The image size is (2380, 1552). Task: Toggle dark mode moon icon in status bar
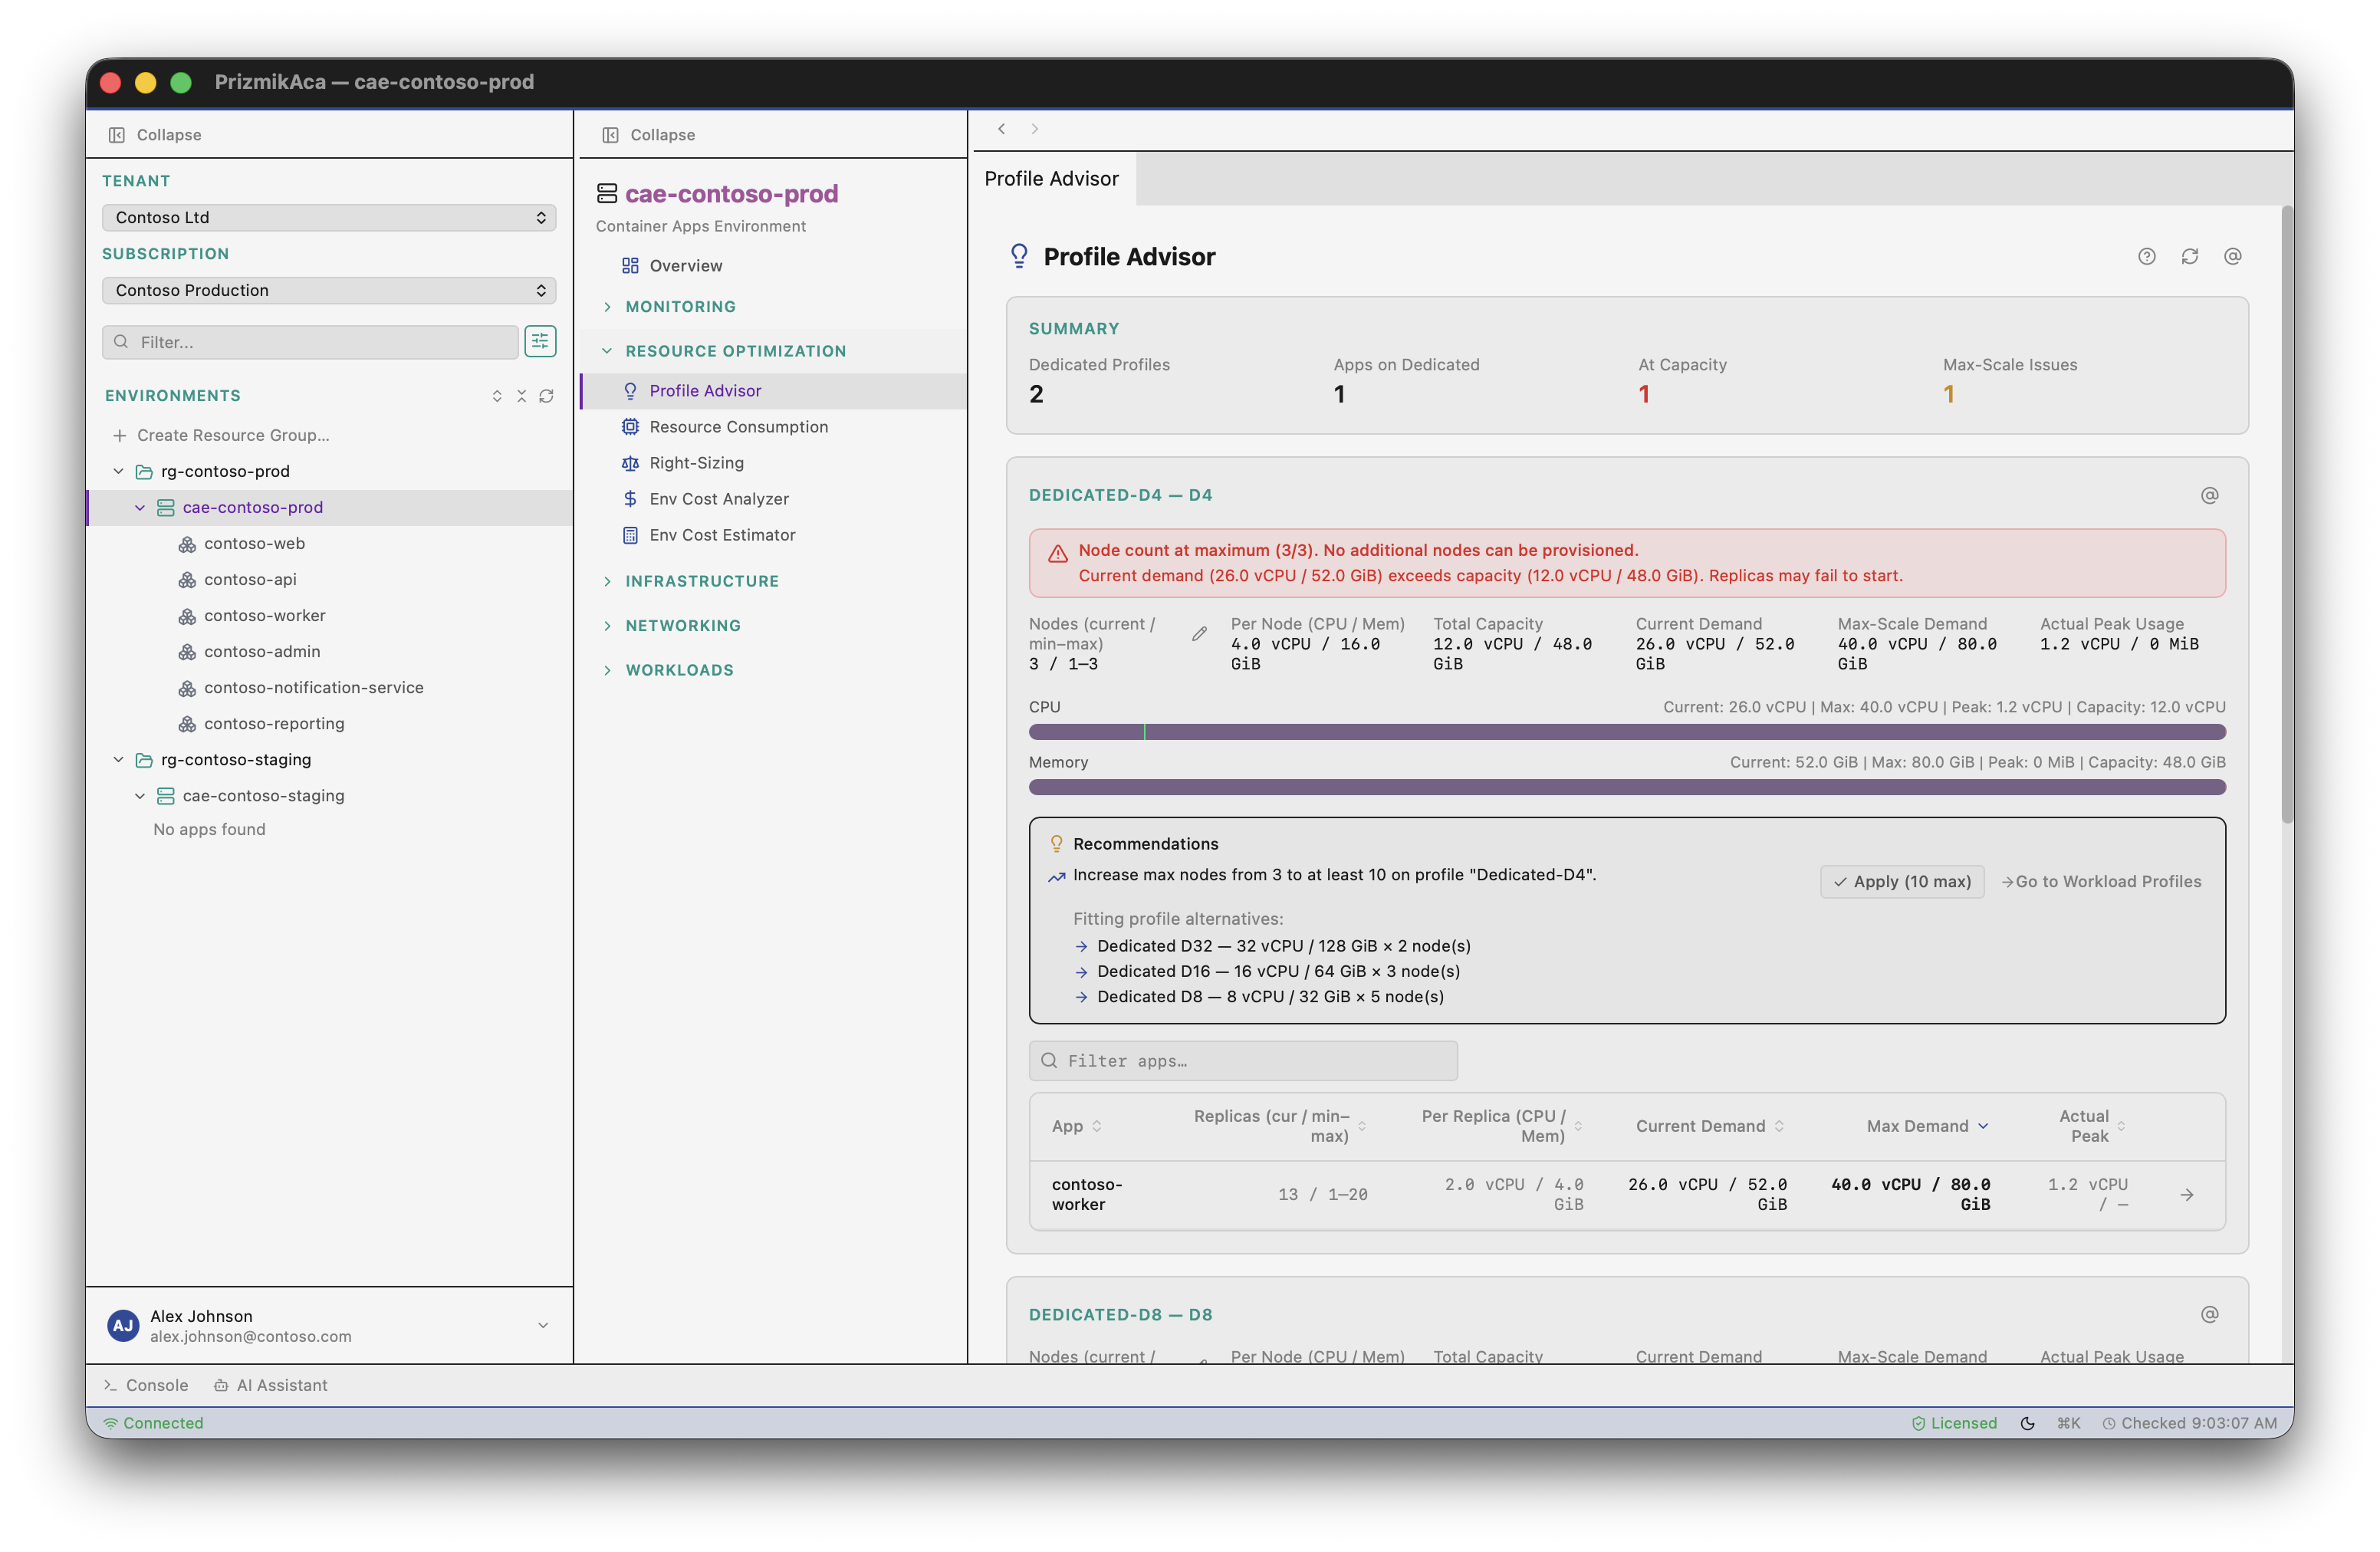2027,1423
